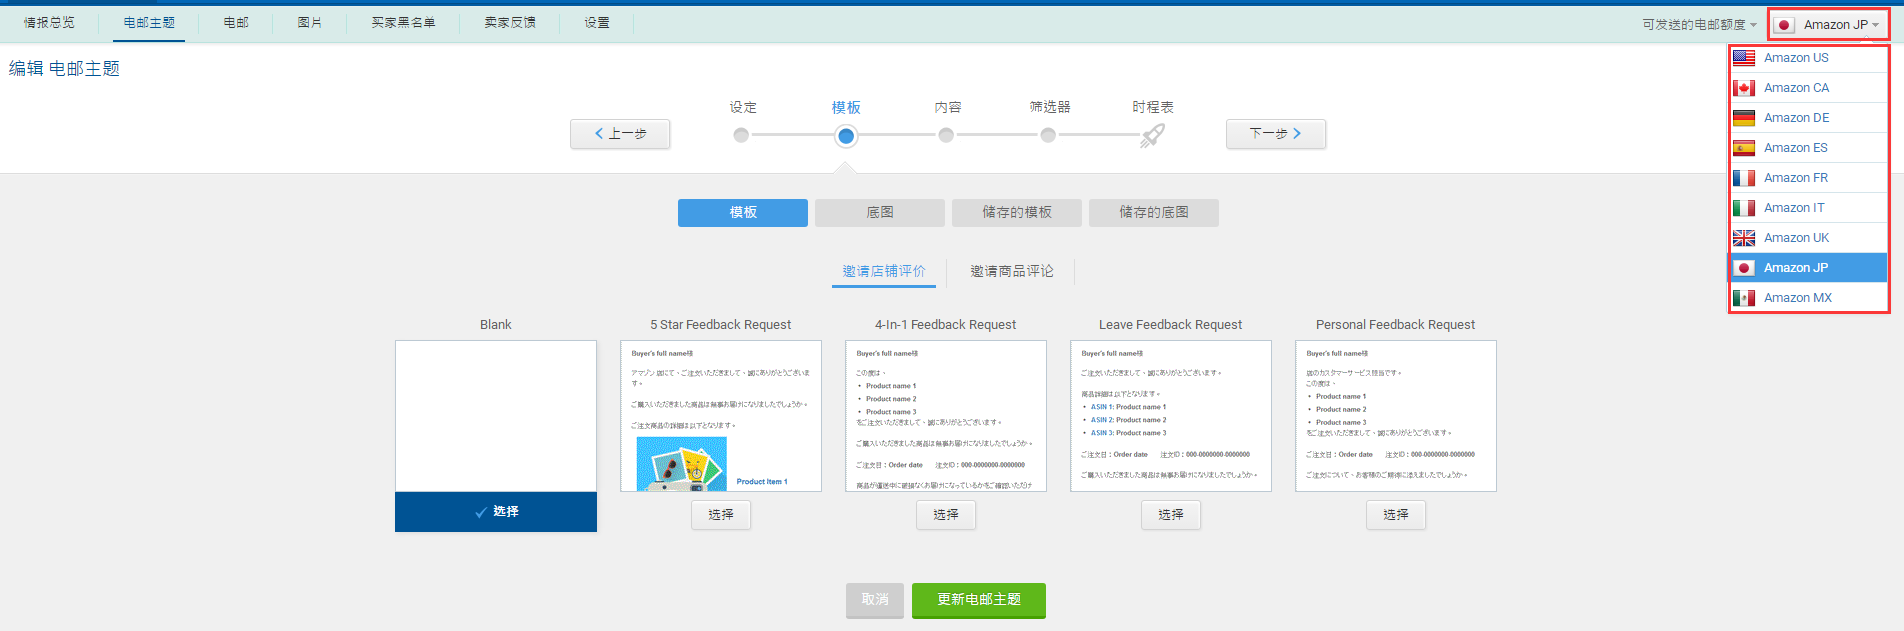The image size is (1904, 631).
Task: Click the Spain flag icon
Action: coord(1744,148)
